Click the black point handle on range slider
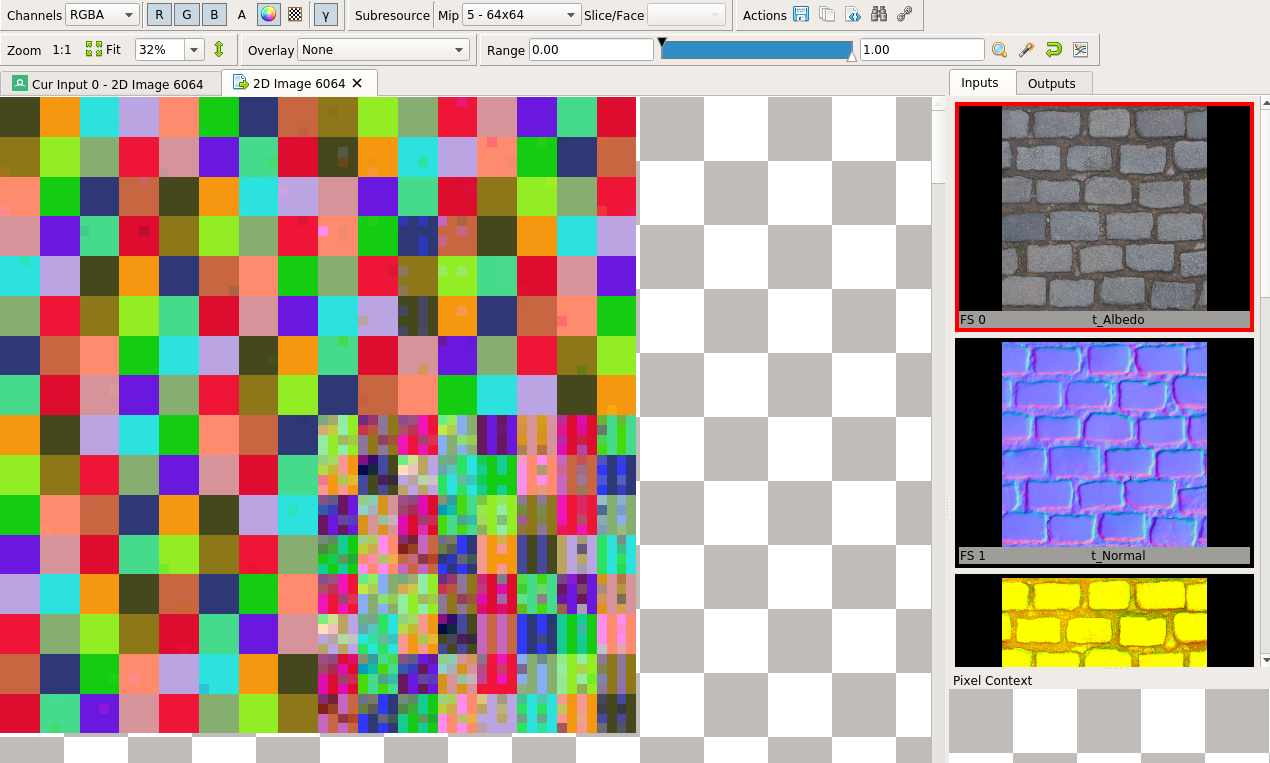1270x763 pixels. 661,42
